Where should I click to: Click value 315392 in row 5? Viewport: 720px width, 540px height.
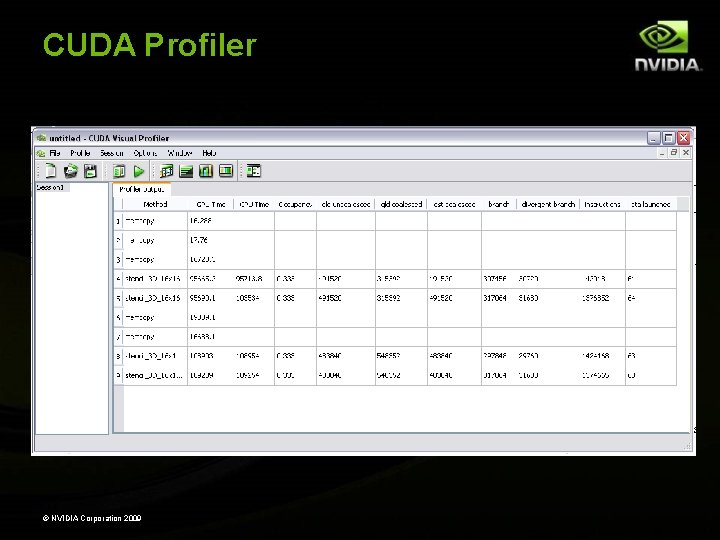(x=388, y=298)
